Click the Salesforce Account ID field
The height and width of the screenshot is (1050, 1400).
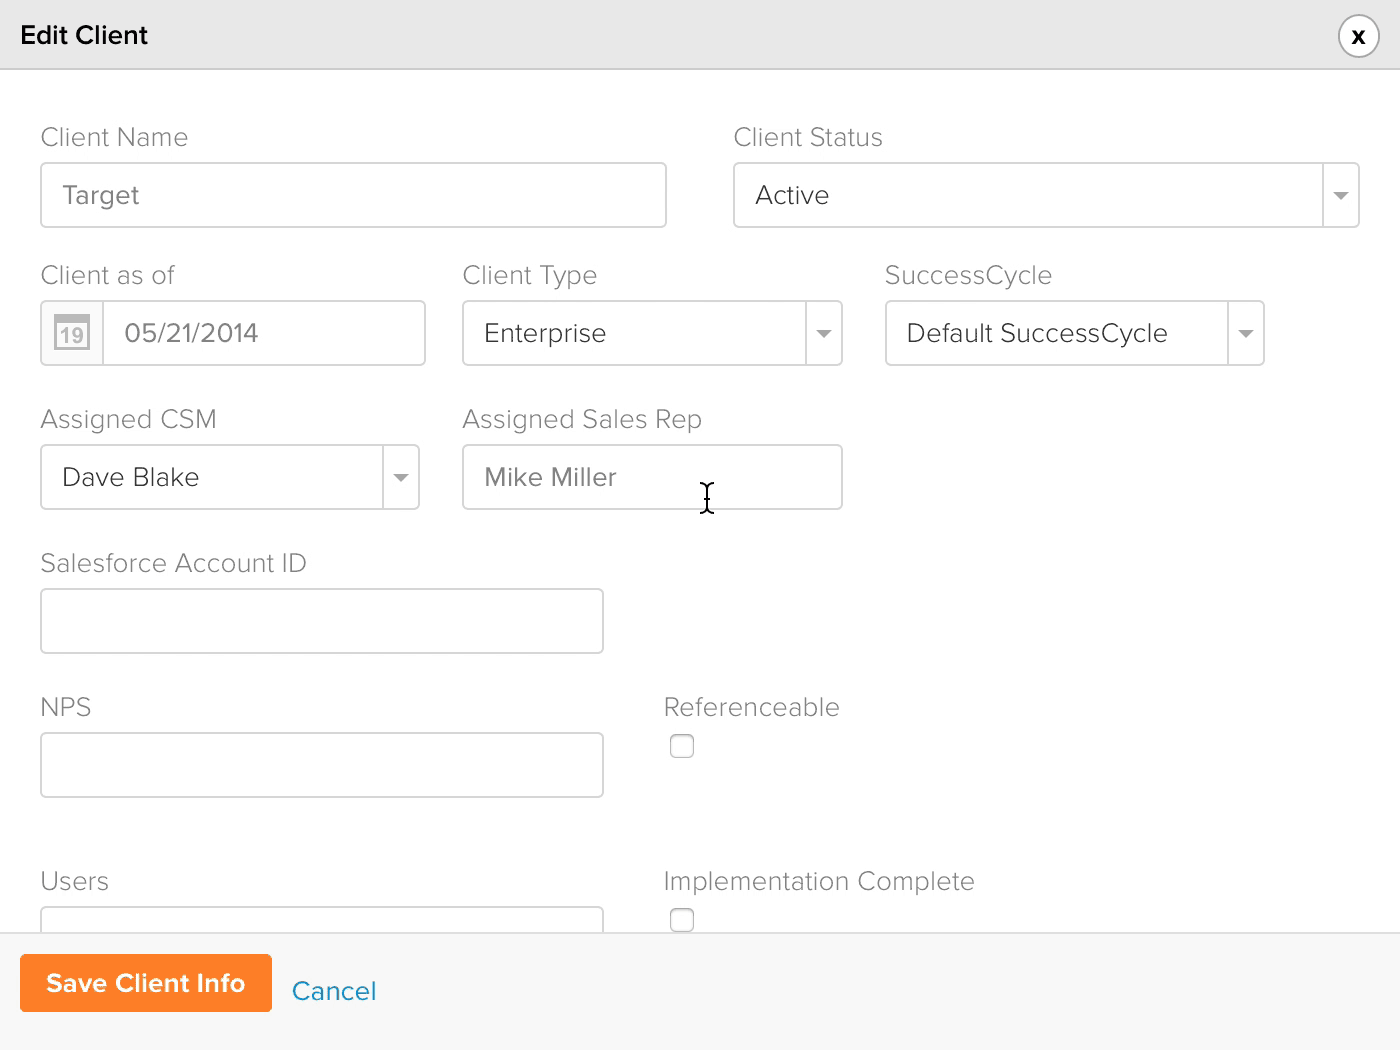coord(322,621)
